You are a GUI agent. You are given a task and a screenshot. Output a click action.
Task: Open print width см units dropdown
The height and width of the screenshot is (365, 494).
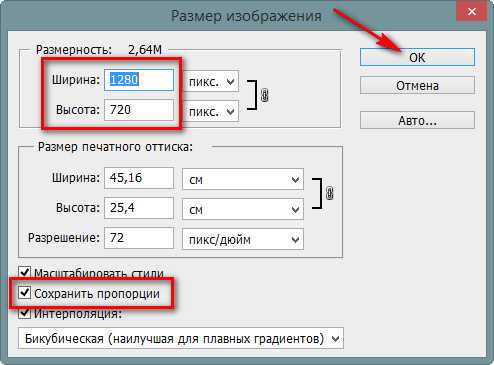click(x=243, y=180)
